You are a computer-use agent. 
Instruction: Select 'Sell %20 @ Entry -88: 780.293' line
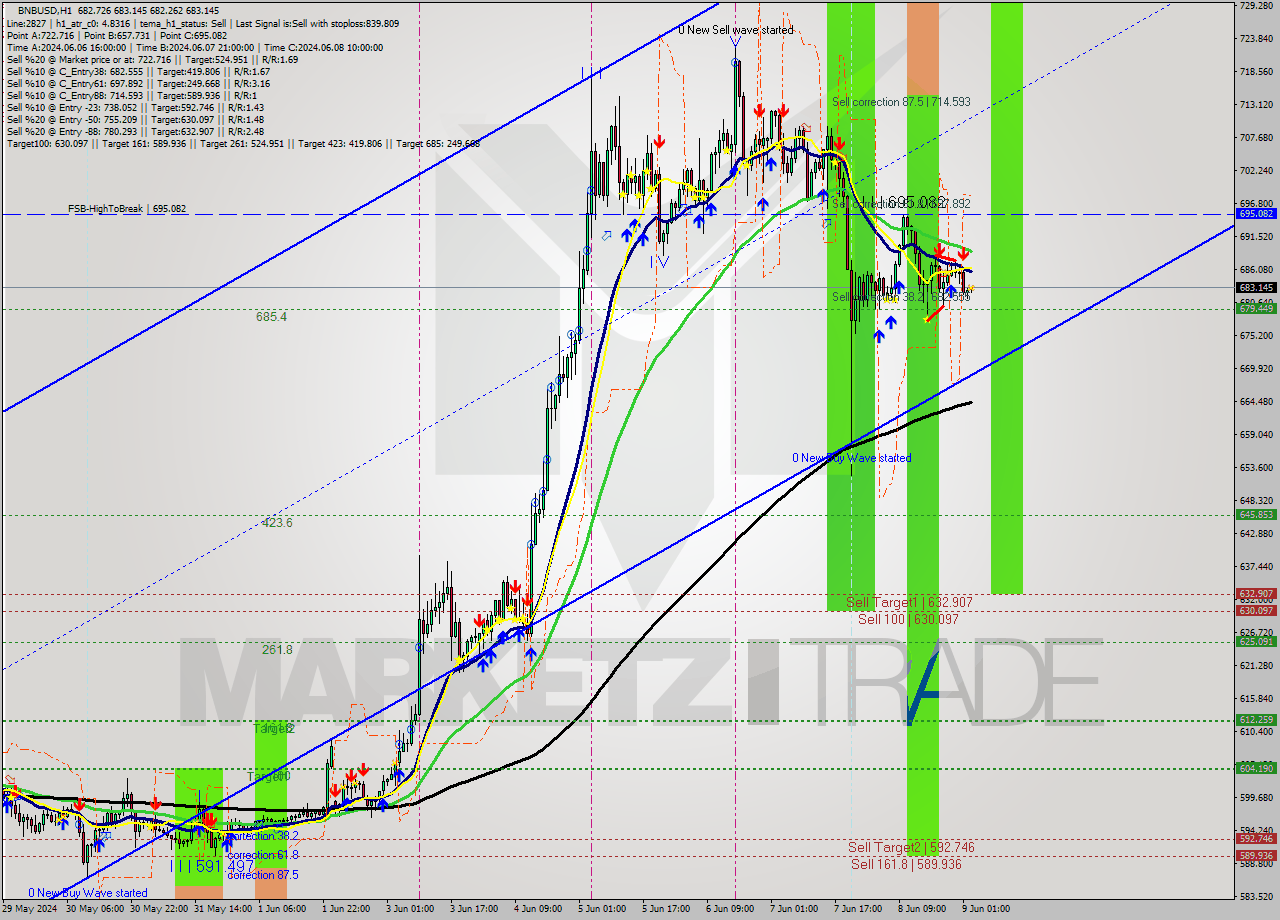(x=135, y=131)
